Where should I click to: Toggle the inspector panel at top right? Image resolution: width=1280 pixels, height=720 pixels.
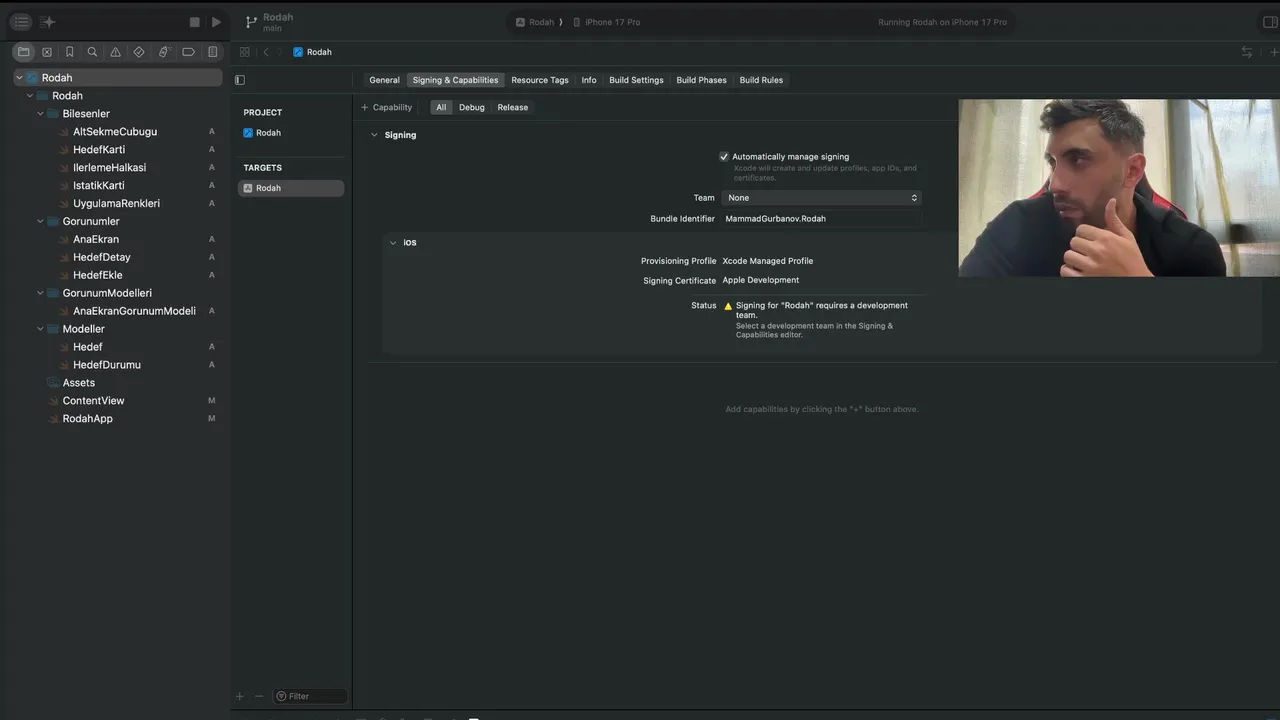tap(1271, 22)
